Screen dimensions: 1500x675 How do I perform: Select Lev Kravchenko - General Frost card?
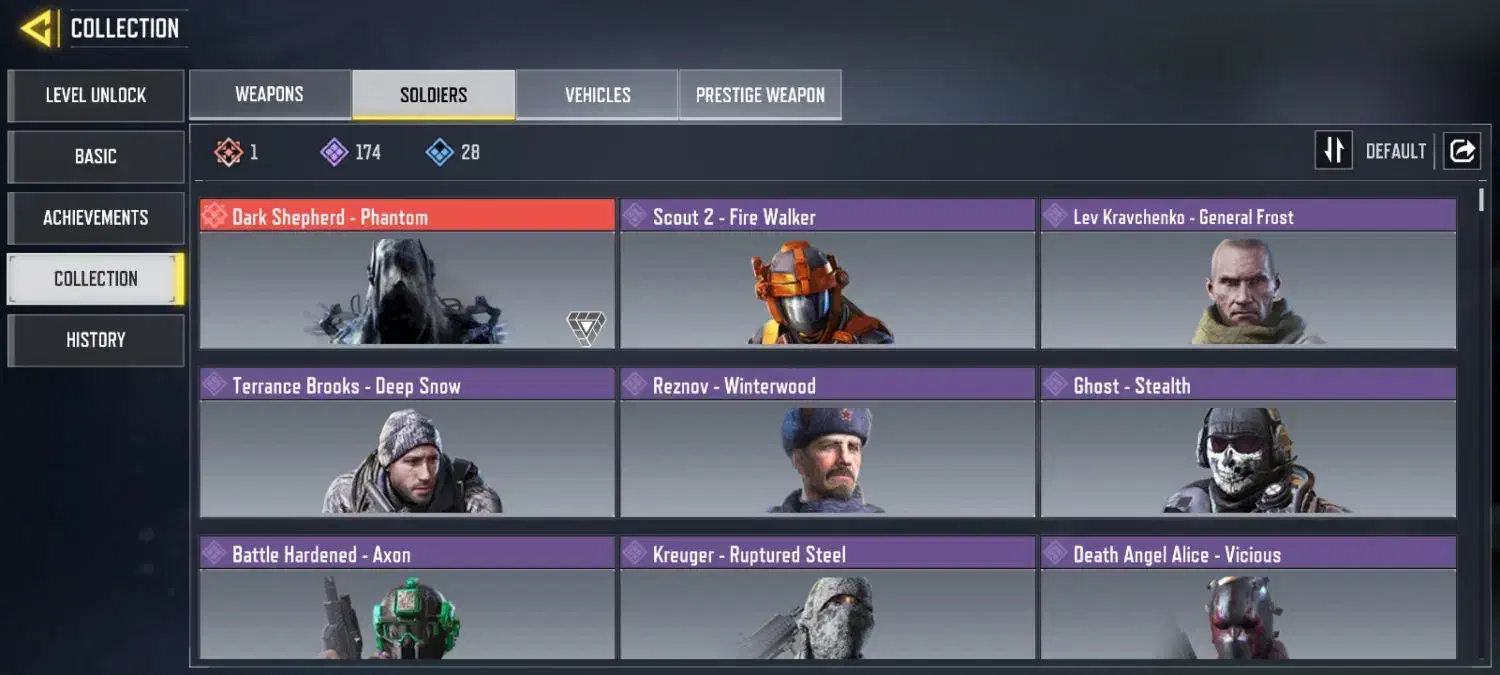[x=1248, y=274]
